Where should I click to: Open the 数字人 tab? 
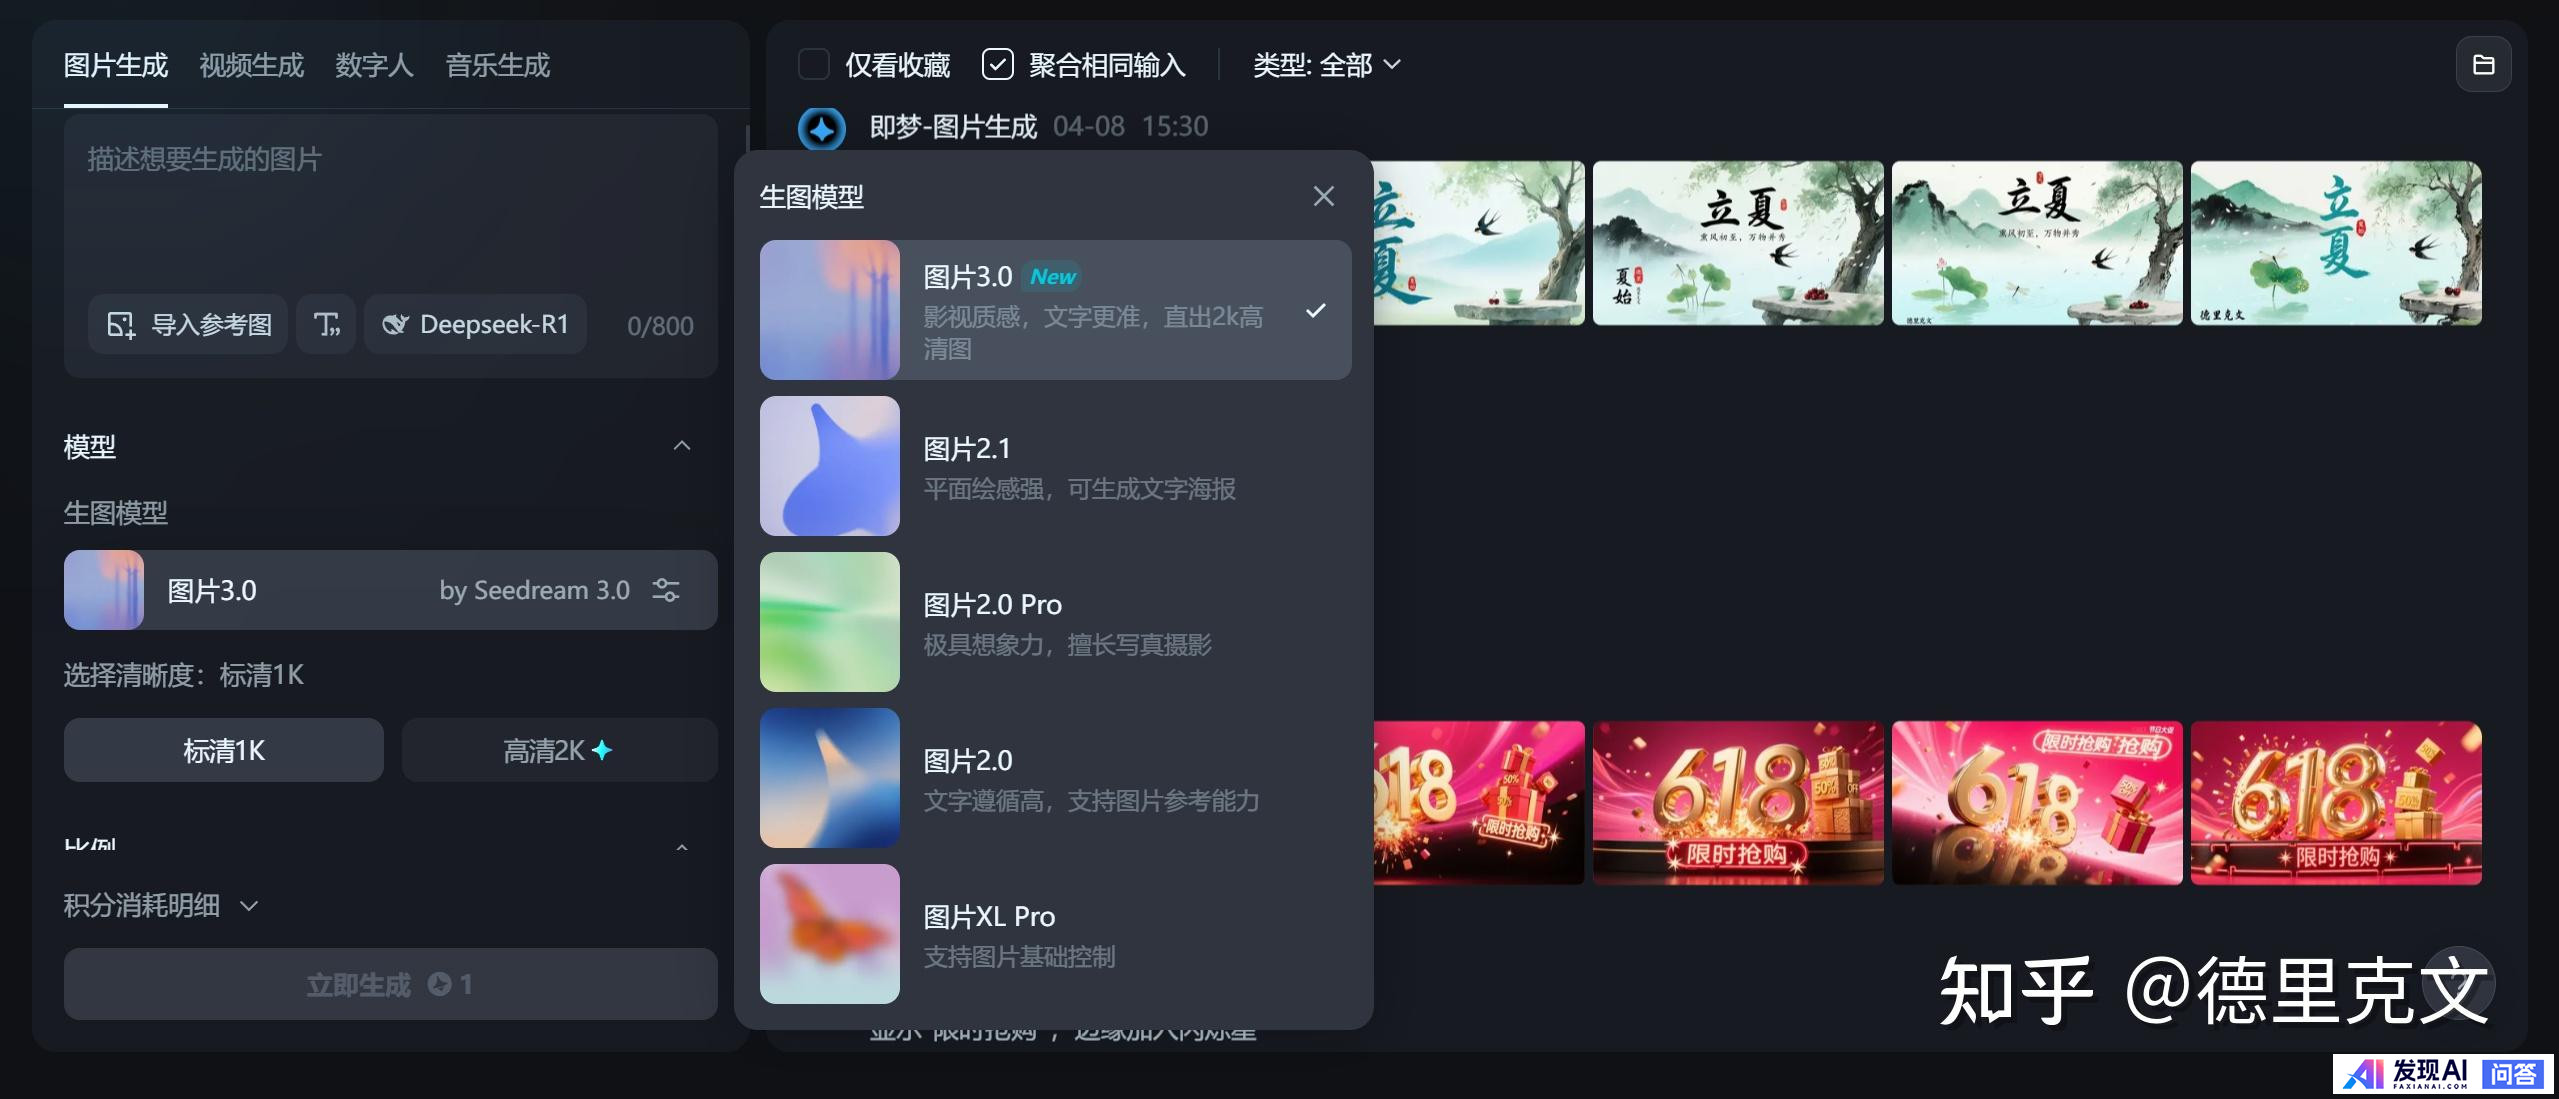pos(374,65)
